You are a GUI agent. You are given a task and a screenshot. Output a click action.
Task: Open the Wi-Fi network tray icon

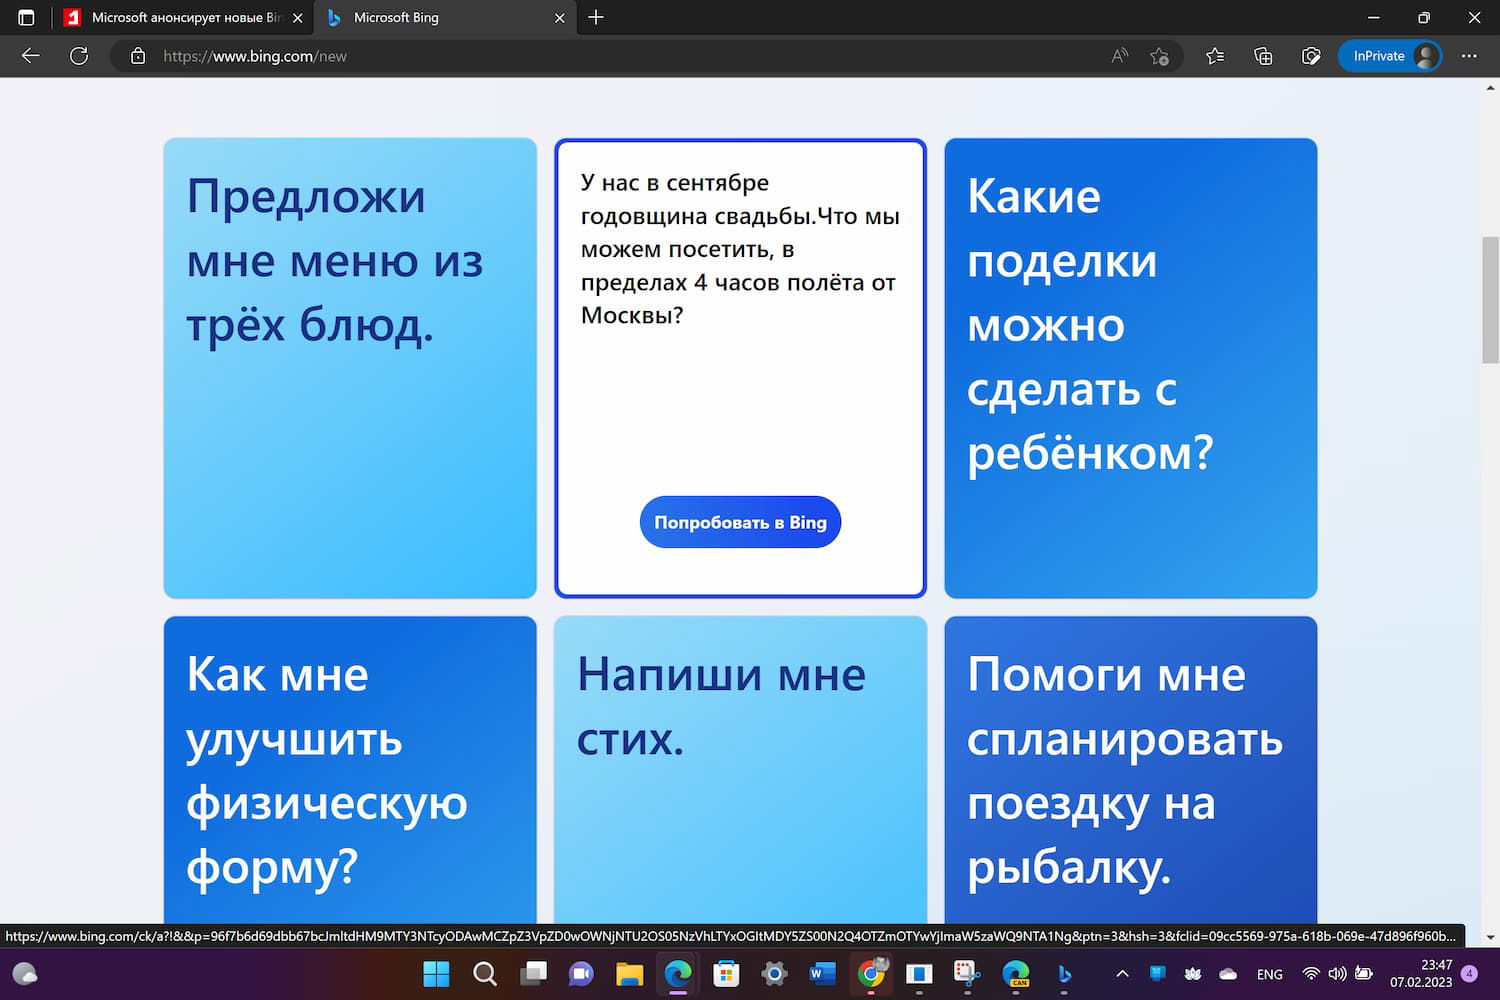(1311, 974)
